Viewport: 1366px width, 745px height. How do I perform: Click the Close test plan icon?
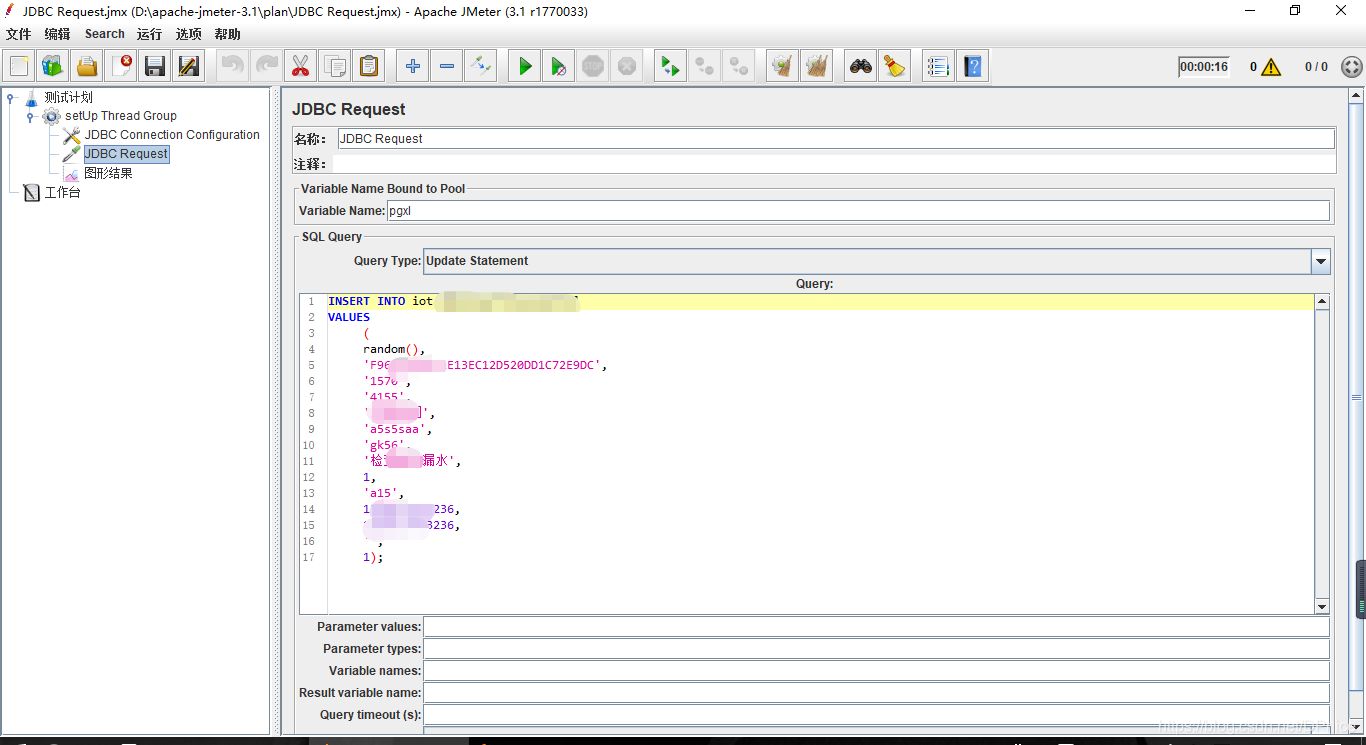121,67
